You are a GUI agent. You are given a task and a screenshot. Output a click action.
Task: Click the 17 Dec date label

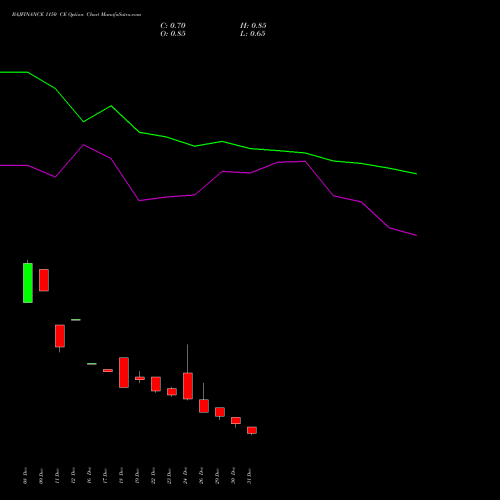click(106, 476)
